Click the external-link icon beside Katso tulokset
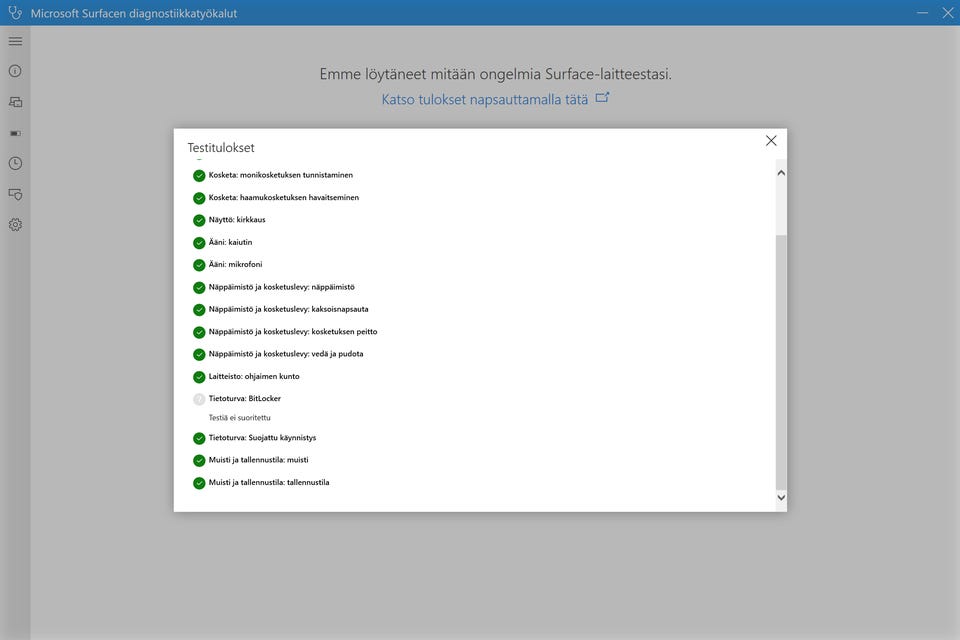This screenshot has width=960, height=640. pos(602,97)
